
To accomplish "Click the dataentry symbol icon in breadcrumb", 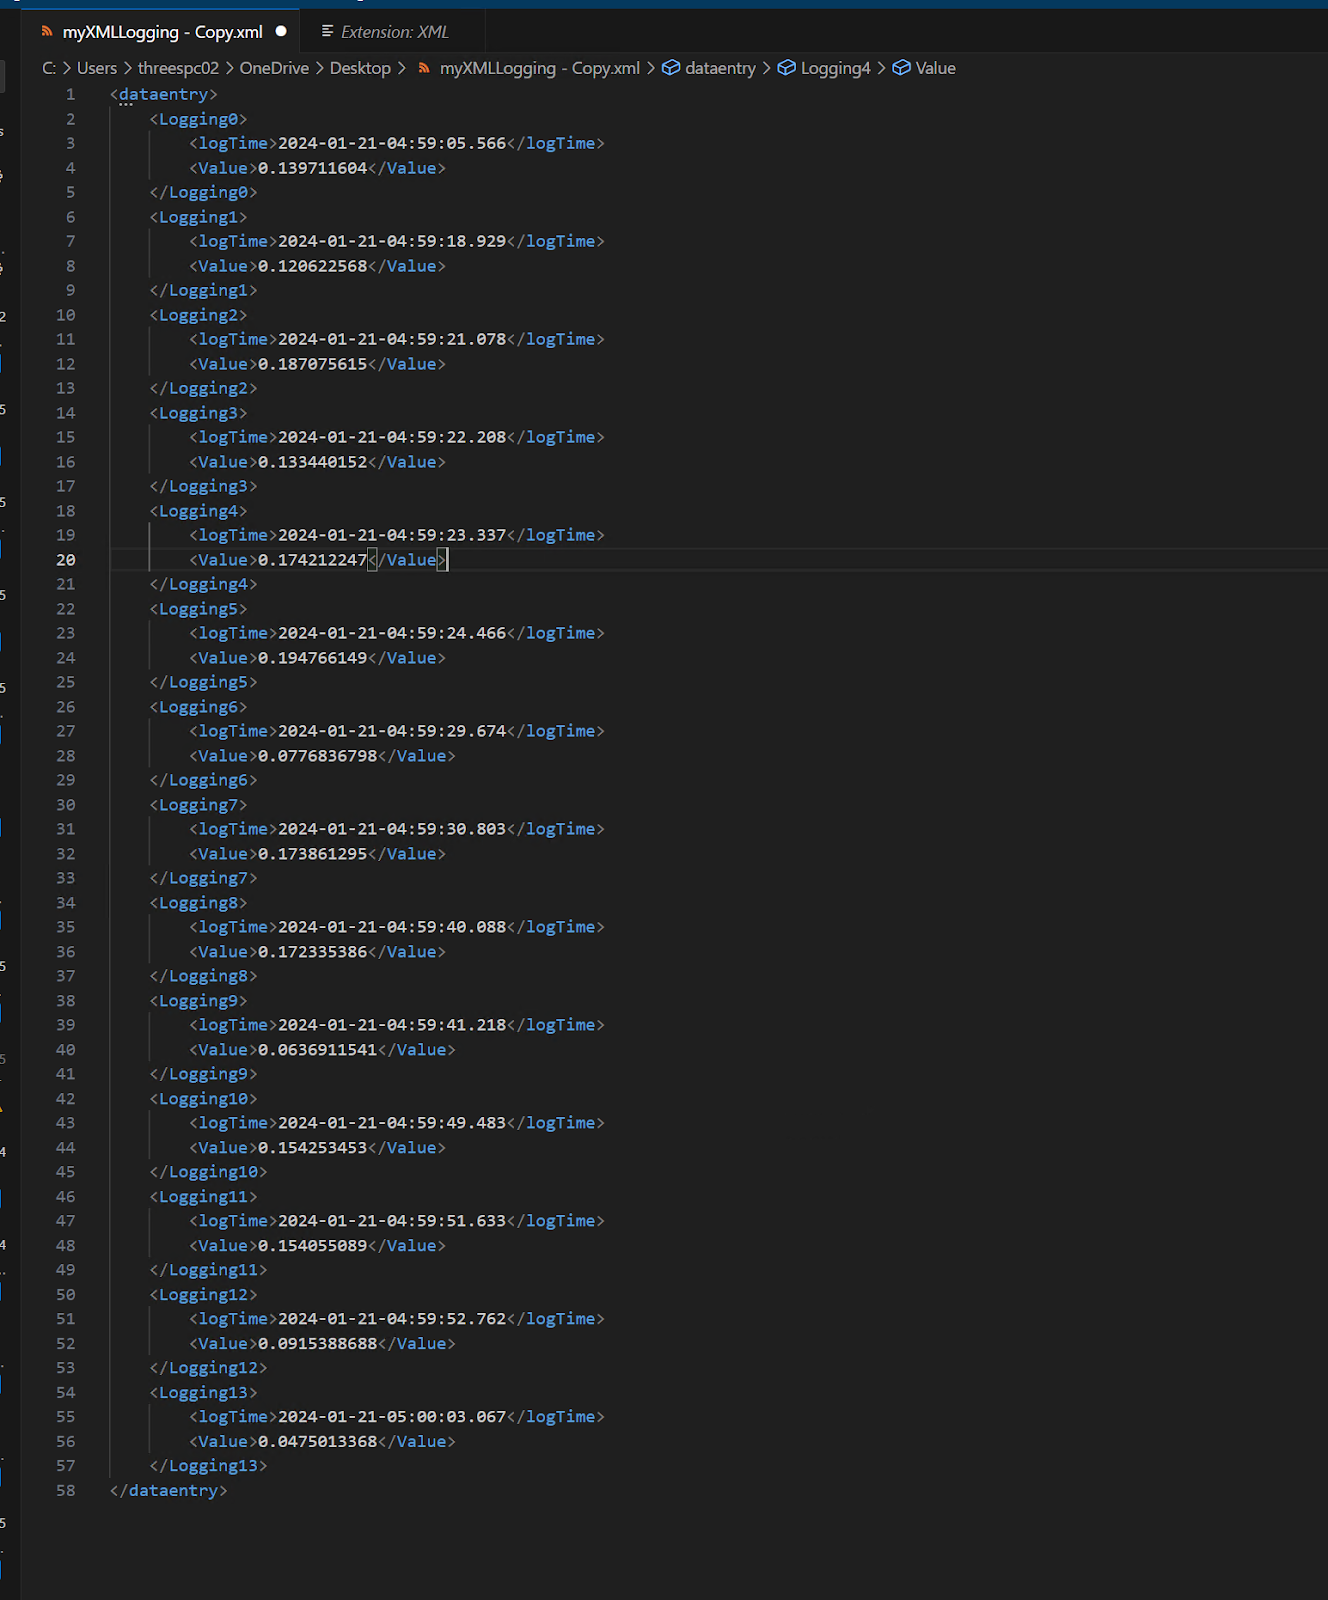I will 671,68.
